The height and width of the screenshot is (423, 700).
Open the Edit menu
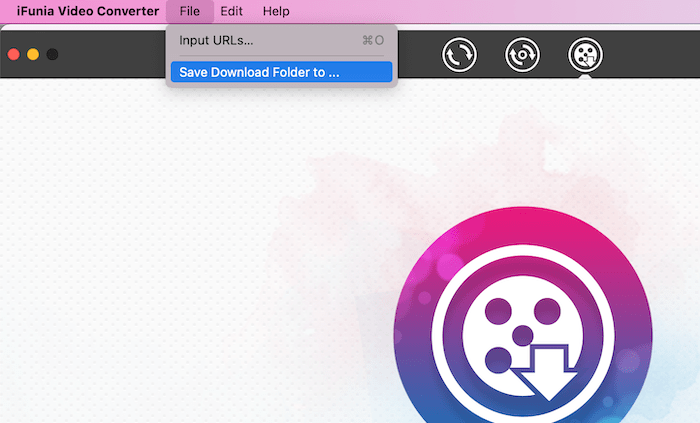click(x=232, y=11)
